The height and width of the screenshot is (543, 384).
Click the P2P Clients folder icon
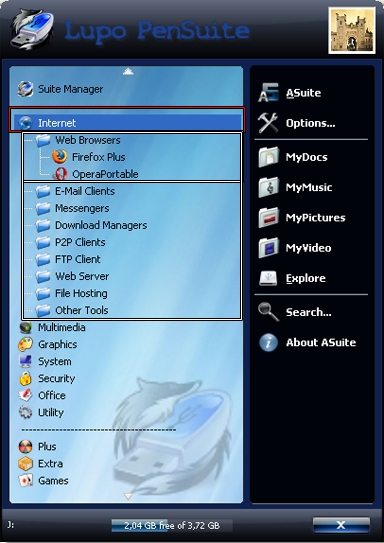43,242
